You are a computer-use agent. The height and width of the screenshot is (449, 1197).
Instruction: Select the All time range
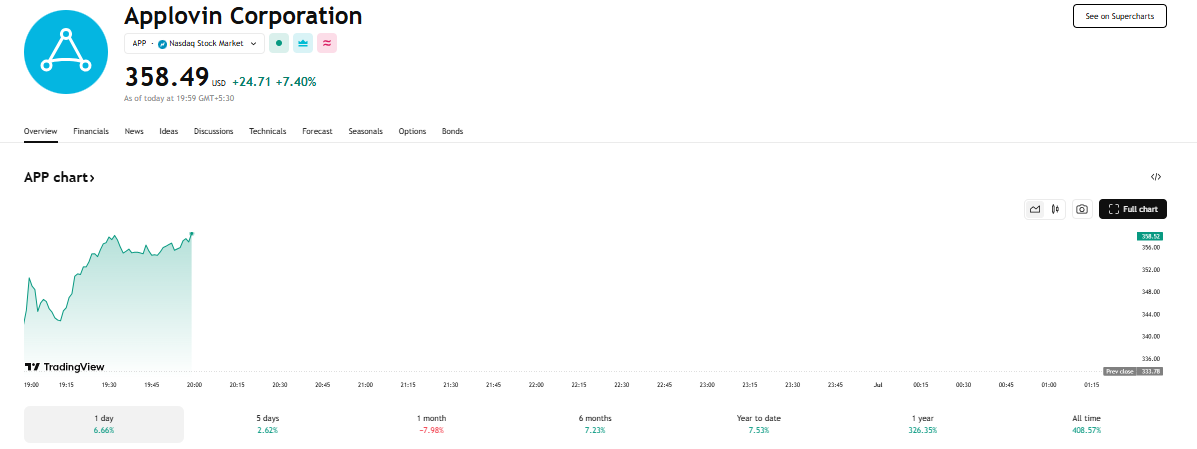(x=1086, y=424)
